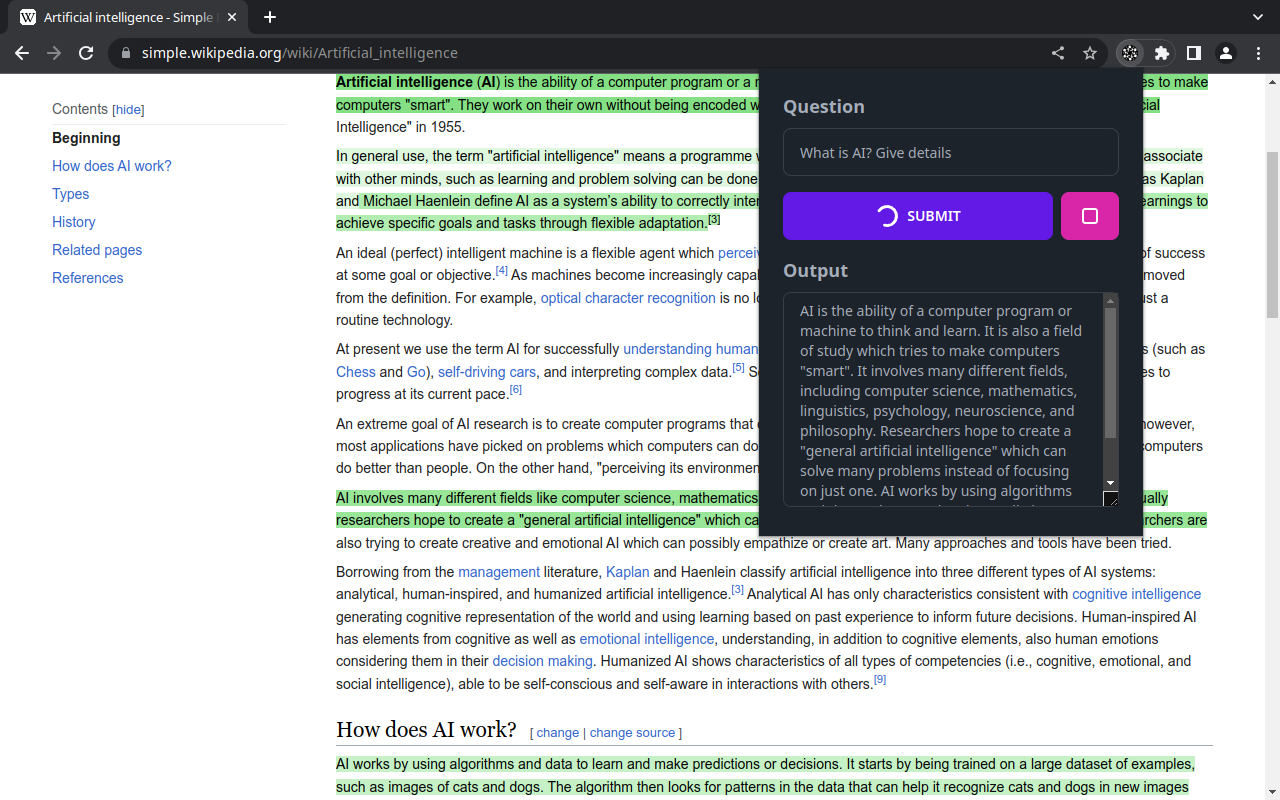
Task: Open the Chrome three-dot menu
Action: pyautogui.click(x=1257, y=53)
